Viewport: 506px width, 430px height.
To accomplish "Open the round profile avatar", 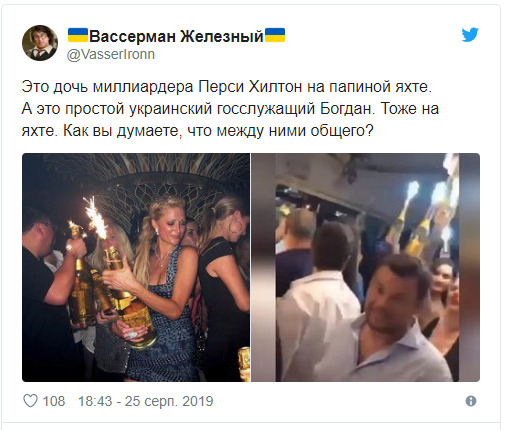I will click(x=40, y=43).
